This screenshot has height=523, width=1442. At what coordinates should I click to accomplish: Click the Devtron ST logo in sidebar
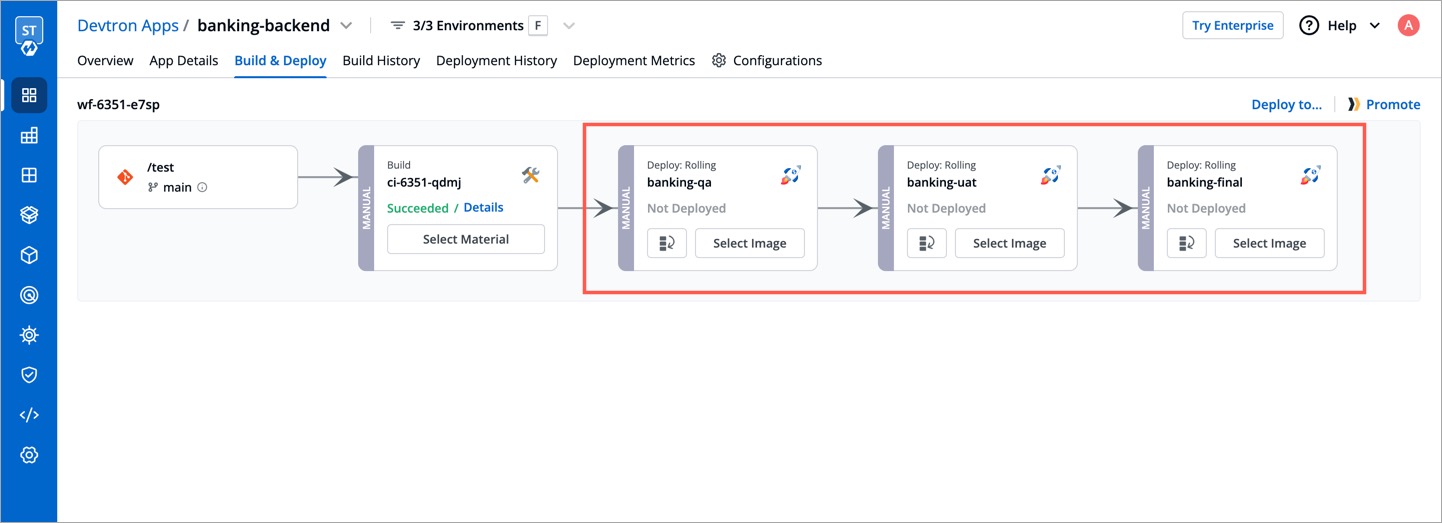(29, 36)
